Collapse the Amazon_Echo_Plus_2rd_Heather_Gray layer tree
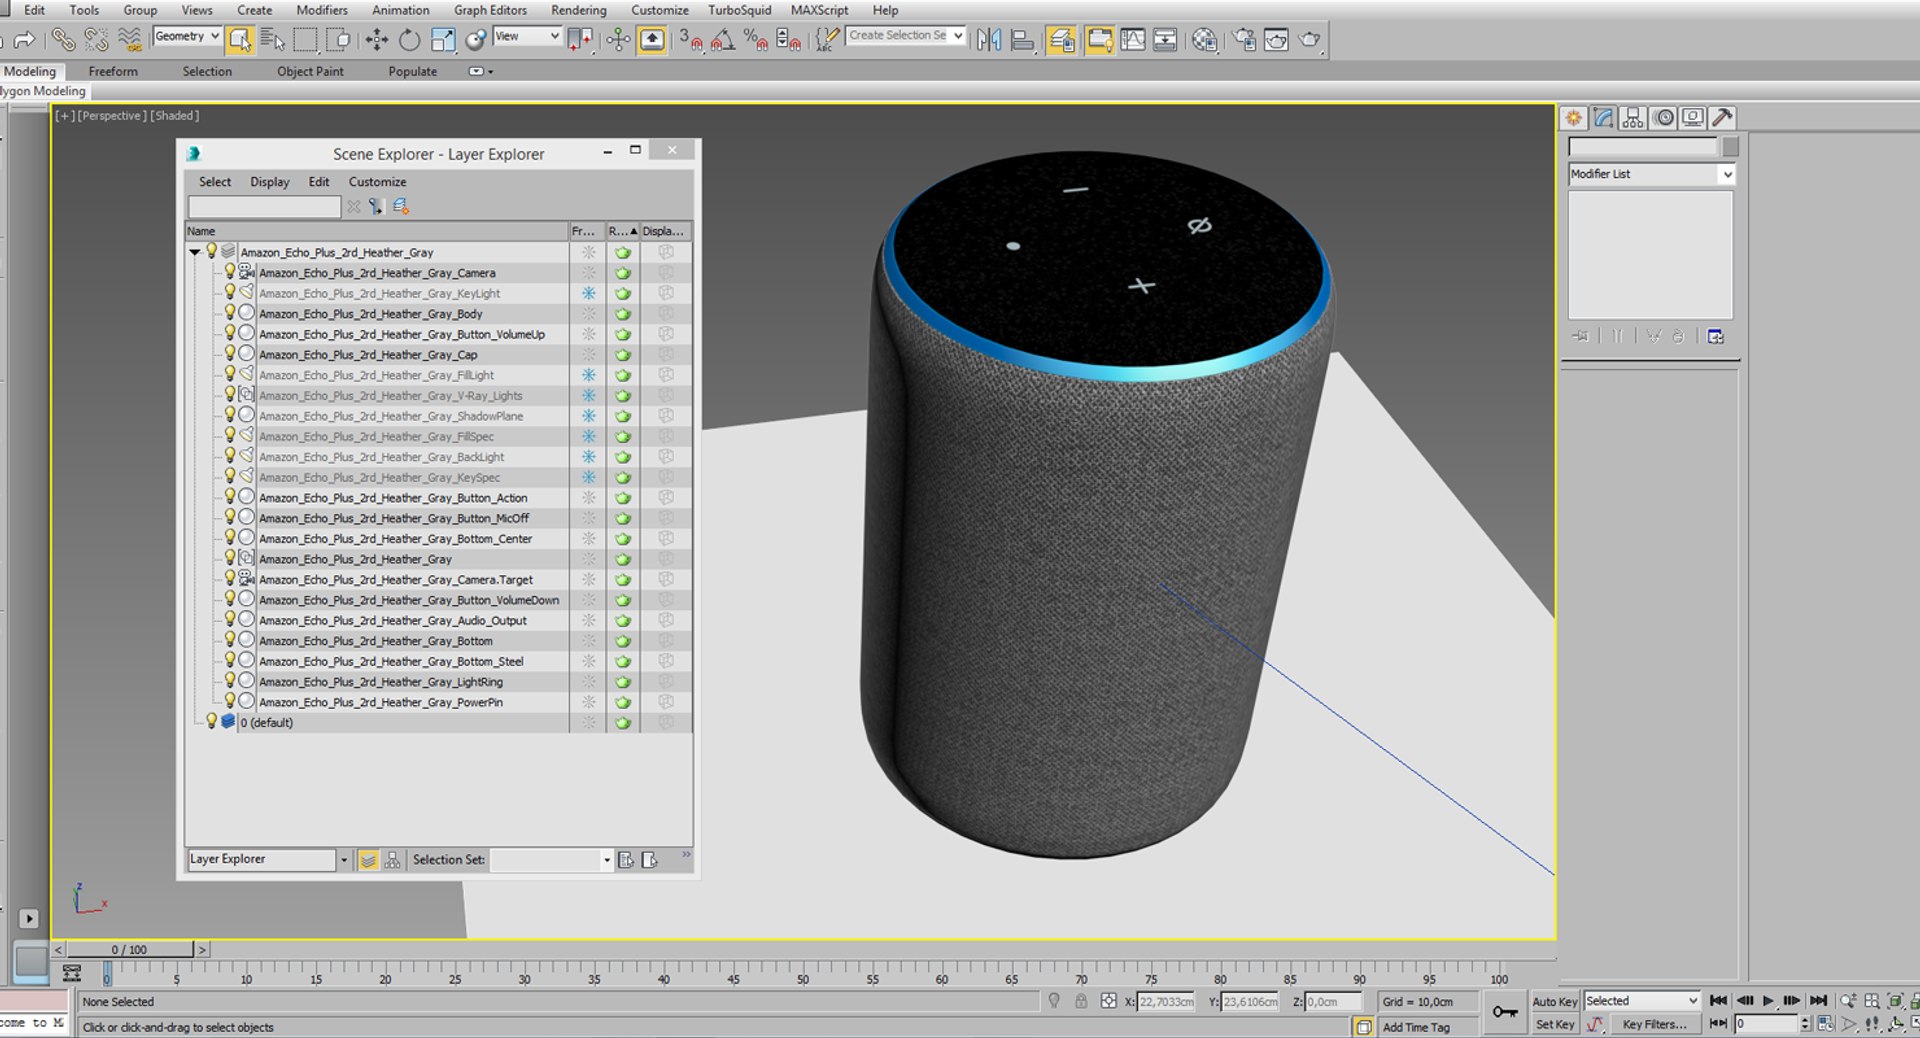This screenshot has height=1038, width=1920. 195,252
